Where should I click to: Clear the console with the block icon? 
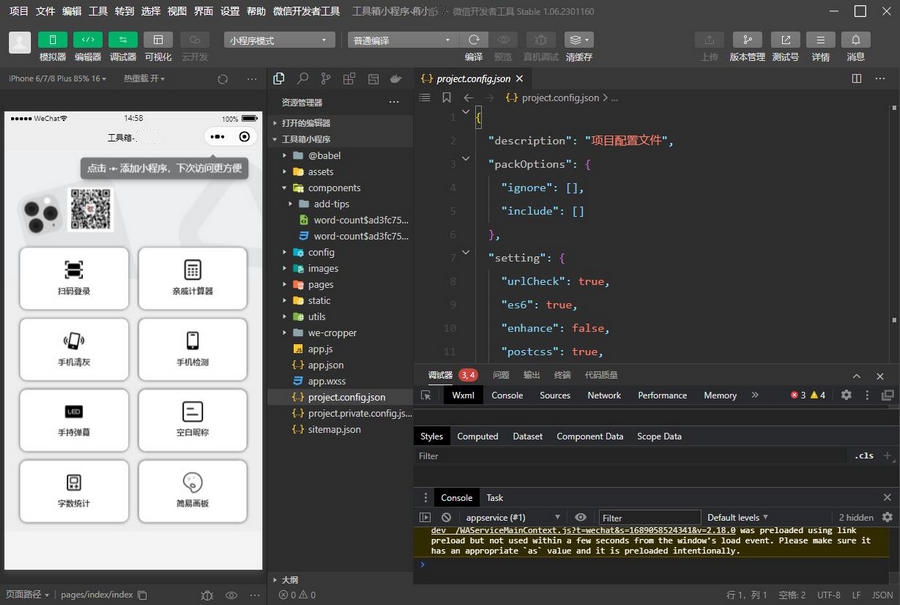click(x=446, y=517)
